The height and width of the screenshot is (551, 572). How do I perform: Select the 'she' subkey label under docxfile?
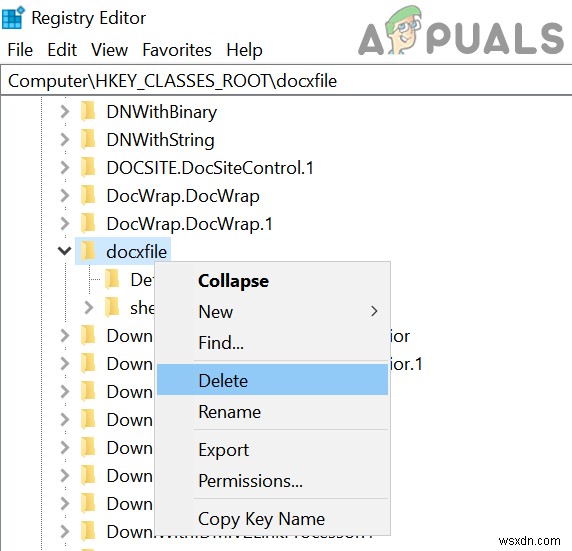click(x=142, y=308)
